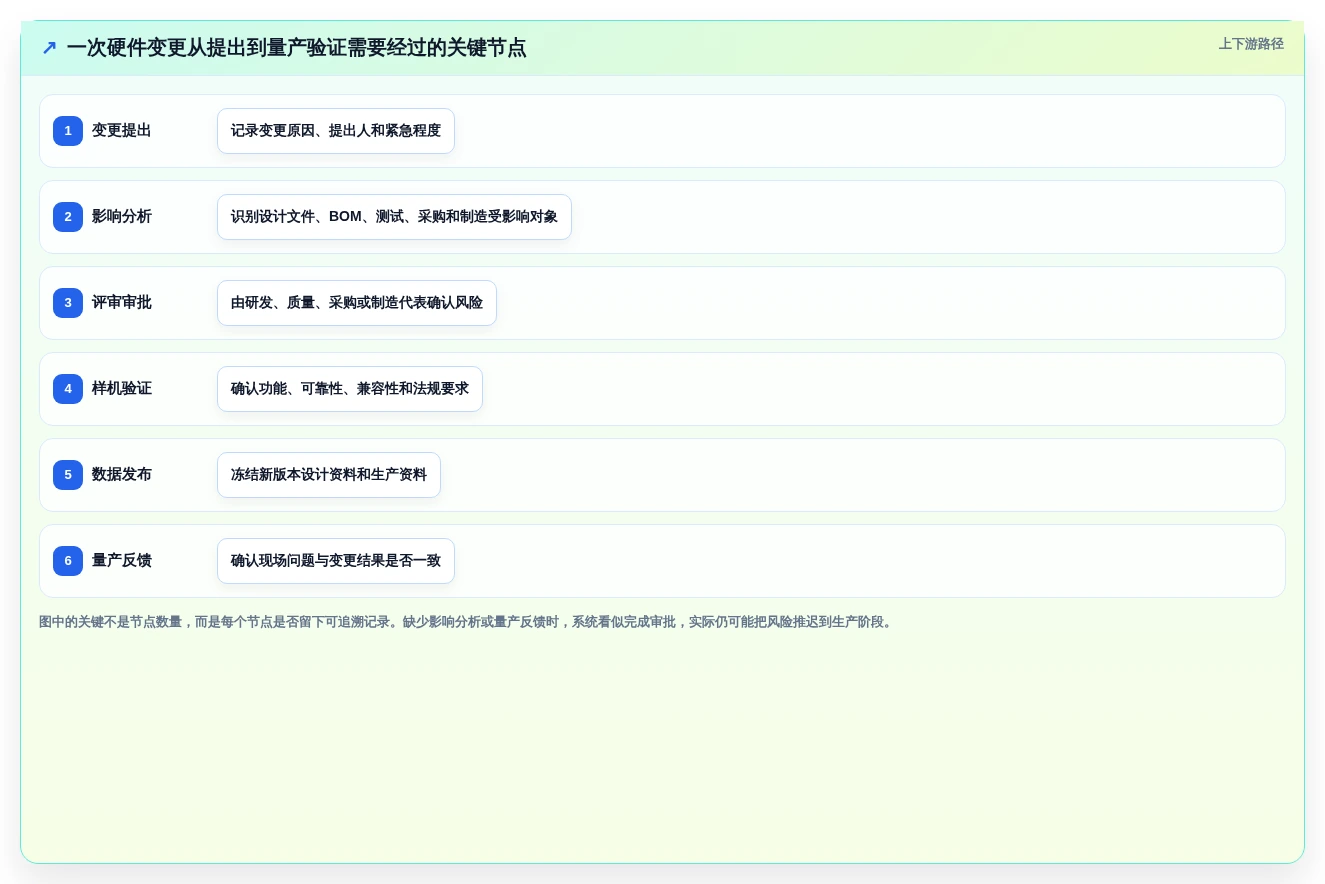
Task: Click the 冻结新版本设计资料和生产资料 box
Action: click(329, 475)
